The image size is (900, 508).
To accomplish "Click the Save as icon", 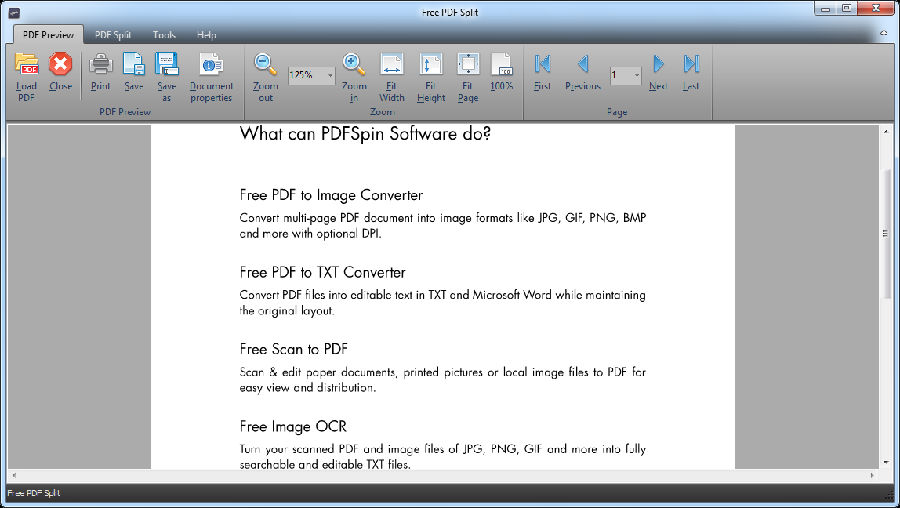I will pos(166,65).
